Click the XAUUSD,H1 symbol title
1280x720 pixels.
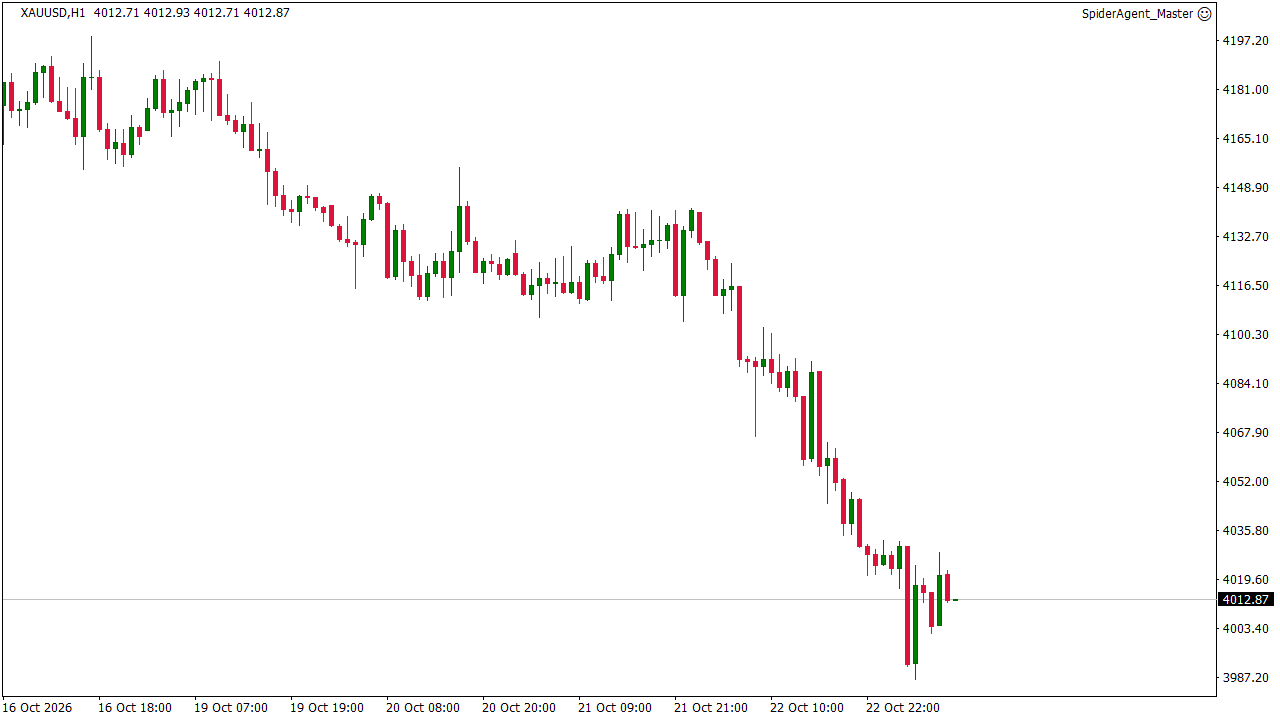coord(53,13)
